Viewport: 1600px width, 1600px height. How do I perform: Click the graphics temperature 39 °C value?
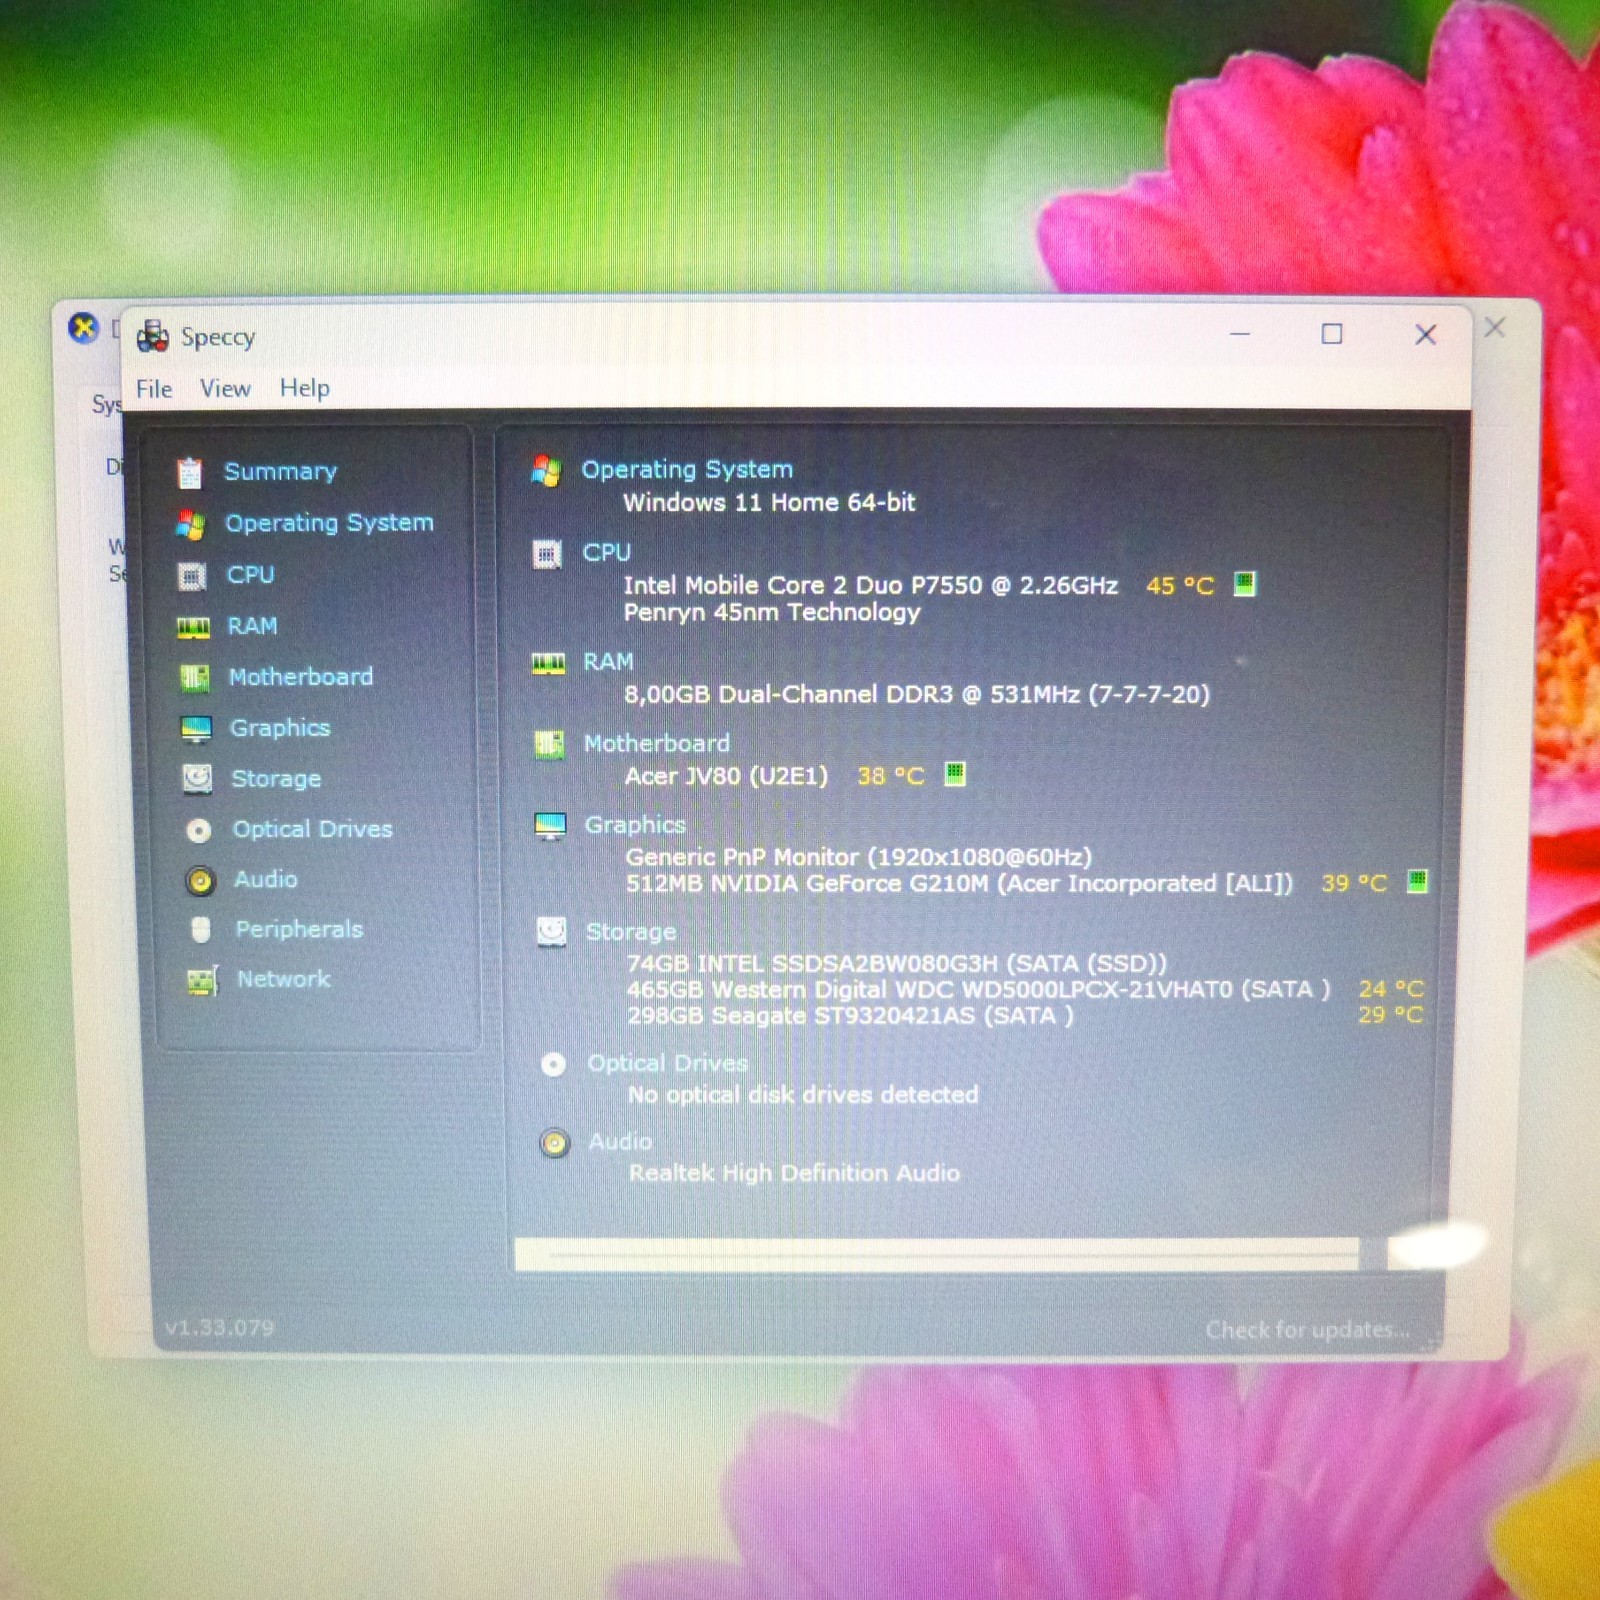1354,883
